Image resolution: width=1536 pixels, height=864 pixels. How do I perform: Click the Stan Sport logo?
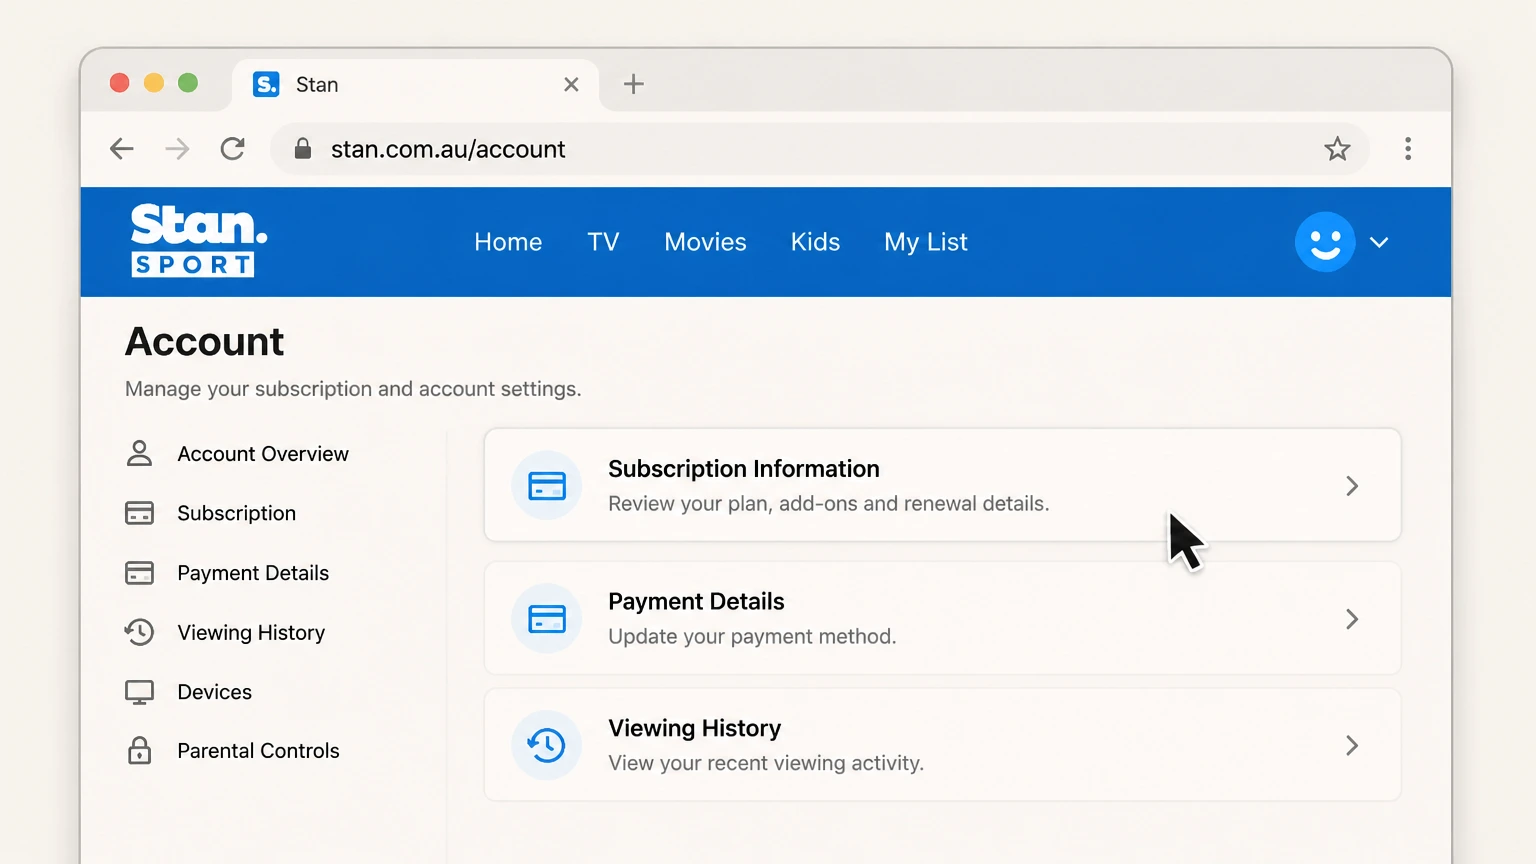tap(199, 240)
